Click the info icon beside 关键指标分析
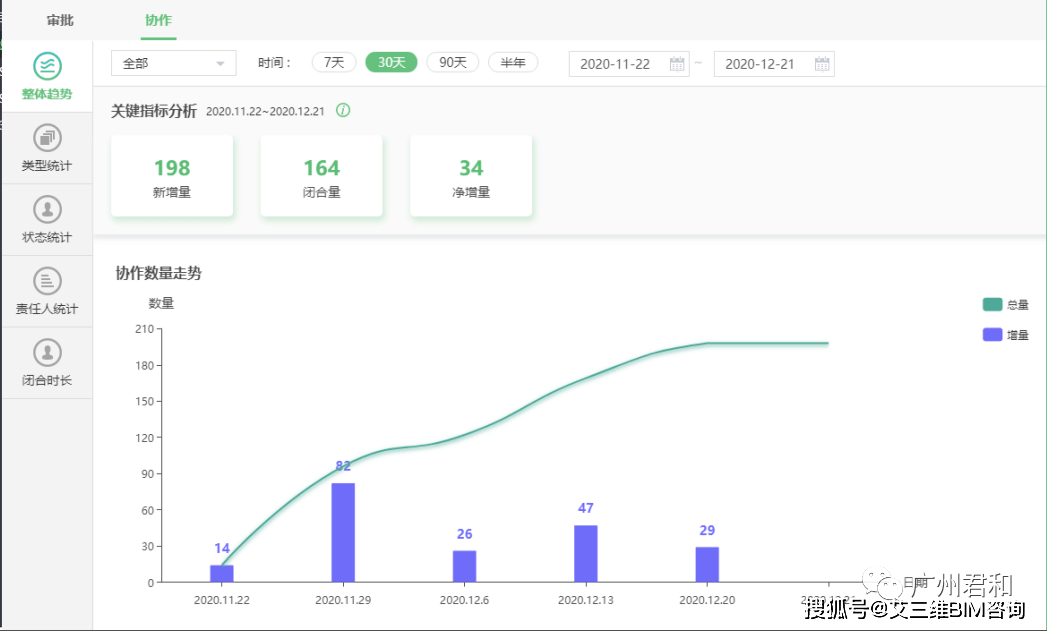Screen dimensions: 1047x631 coord(343,110)
